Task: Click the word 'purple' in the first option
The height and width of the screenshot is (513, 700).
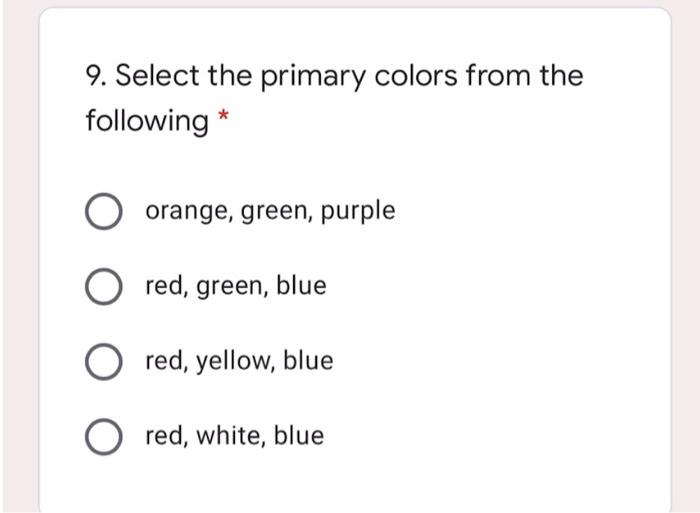Action: [358, 211]
